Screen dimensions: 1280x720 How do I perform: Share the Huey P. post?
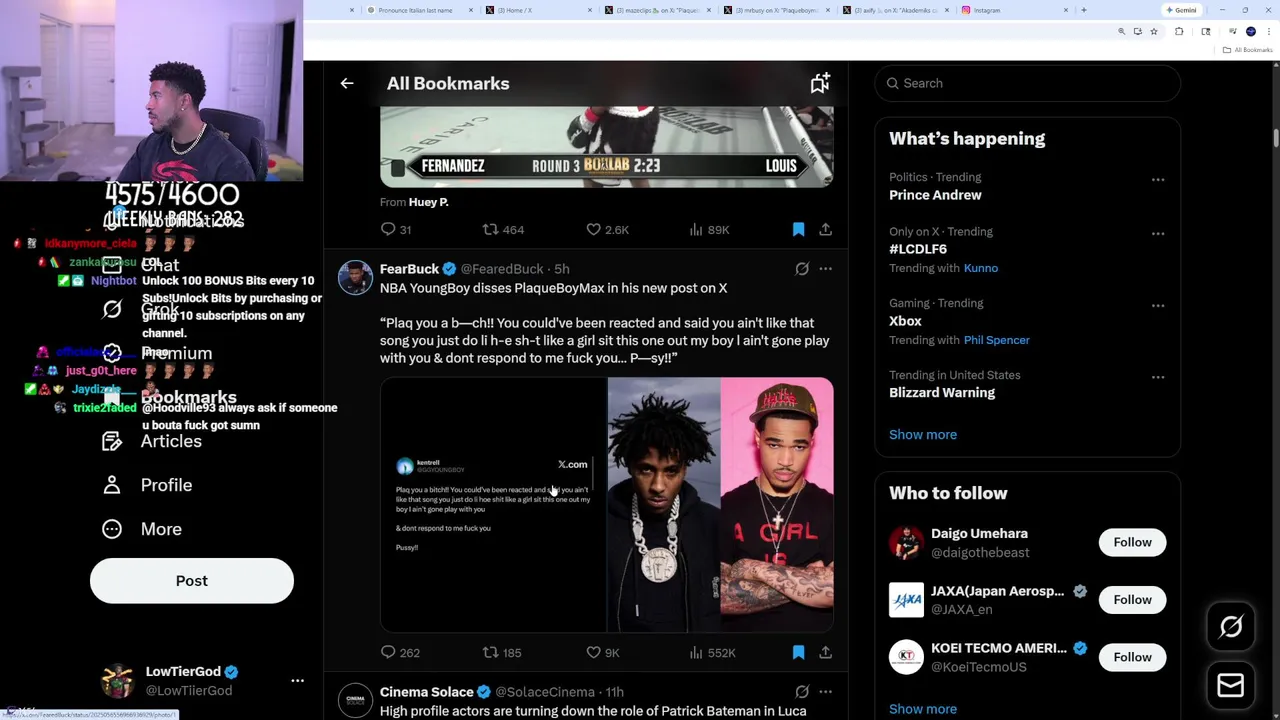tap(825, 230)
